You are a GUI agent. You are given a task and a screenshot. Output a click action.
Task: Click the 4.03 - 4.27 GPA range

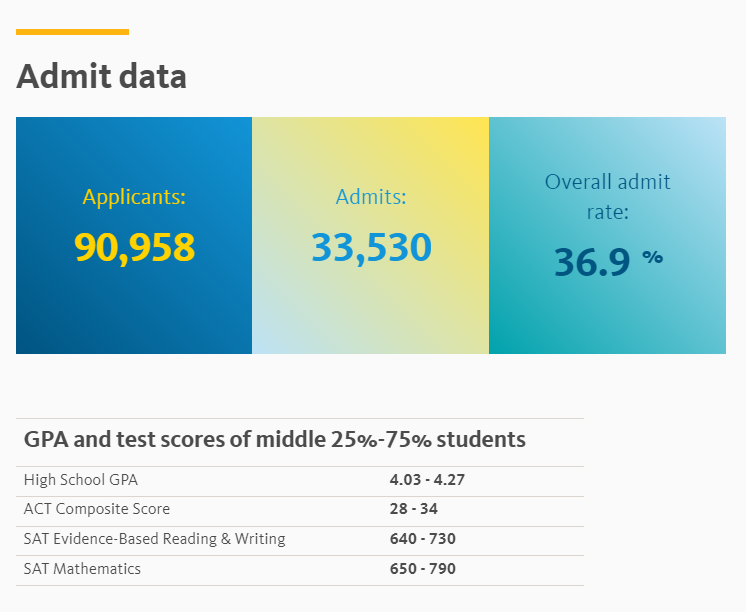427,480
